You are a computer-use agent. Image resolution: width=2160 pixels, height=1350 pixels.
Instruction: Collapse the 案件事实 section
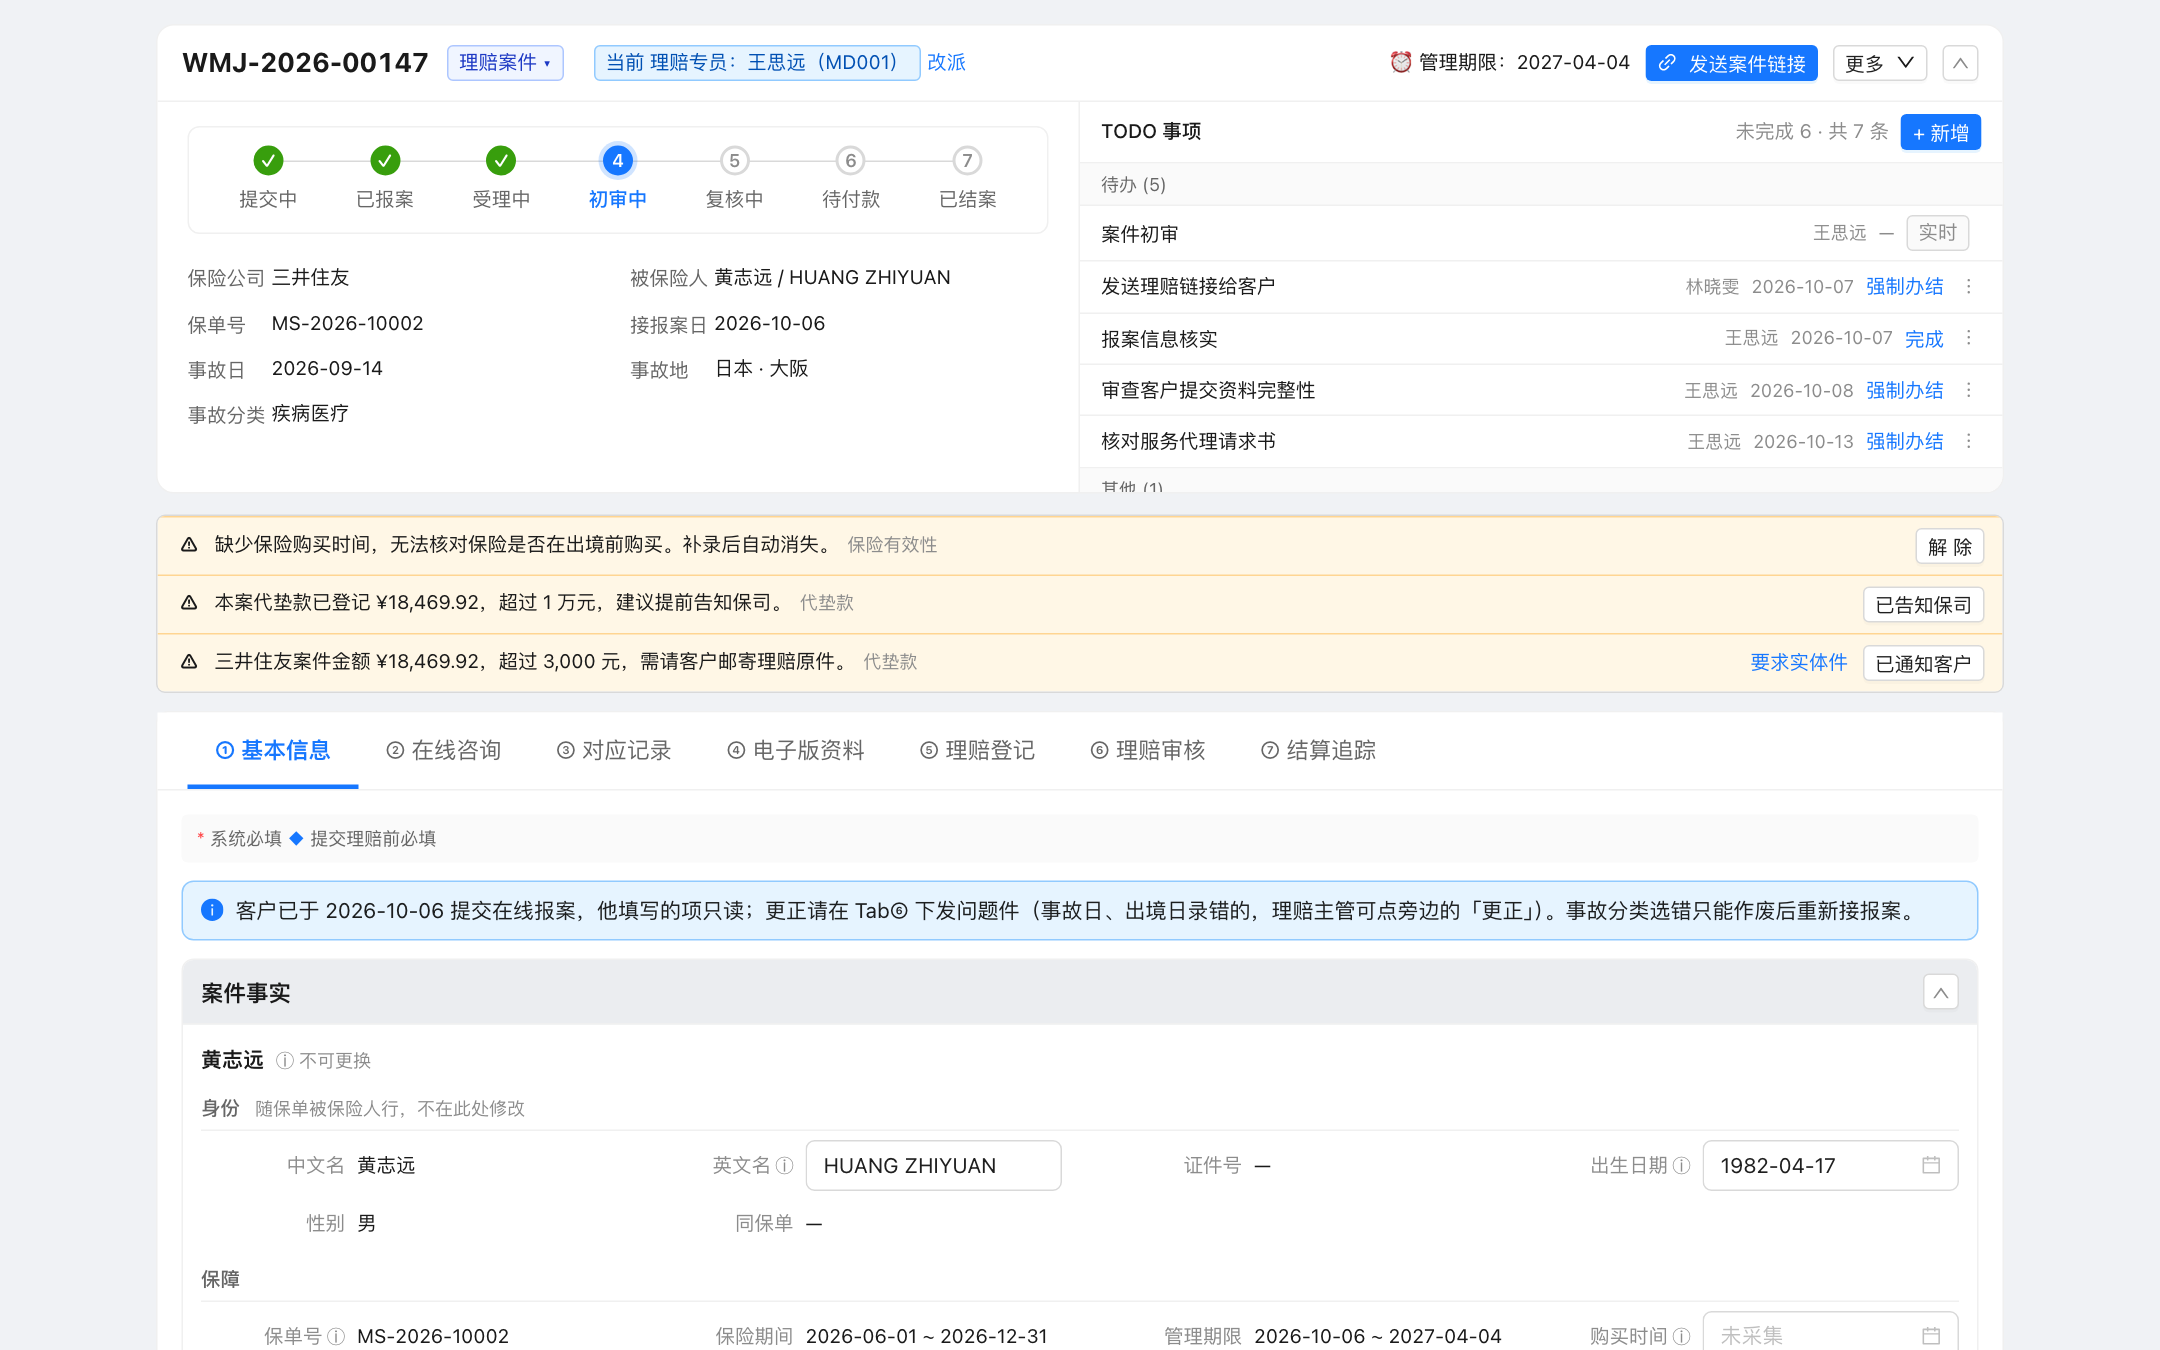pyautogui.click(x=1940, y=993)
